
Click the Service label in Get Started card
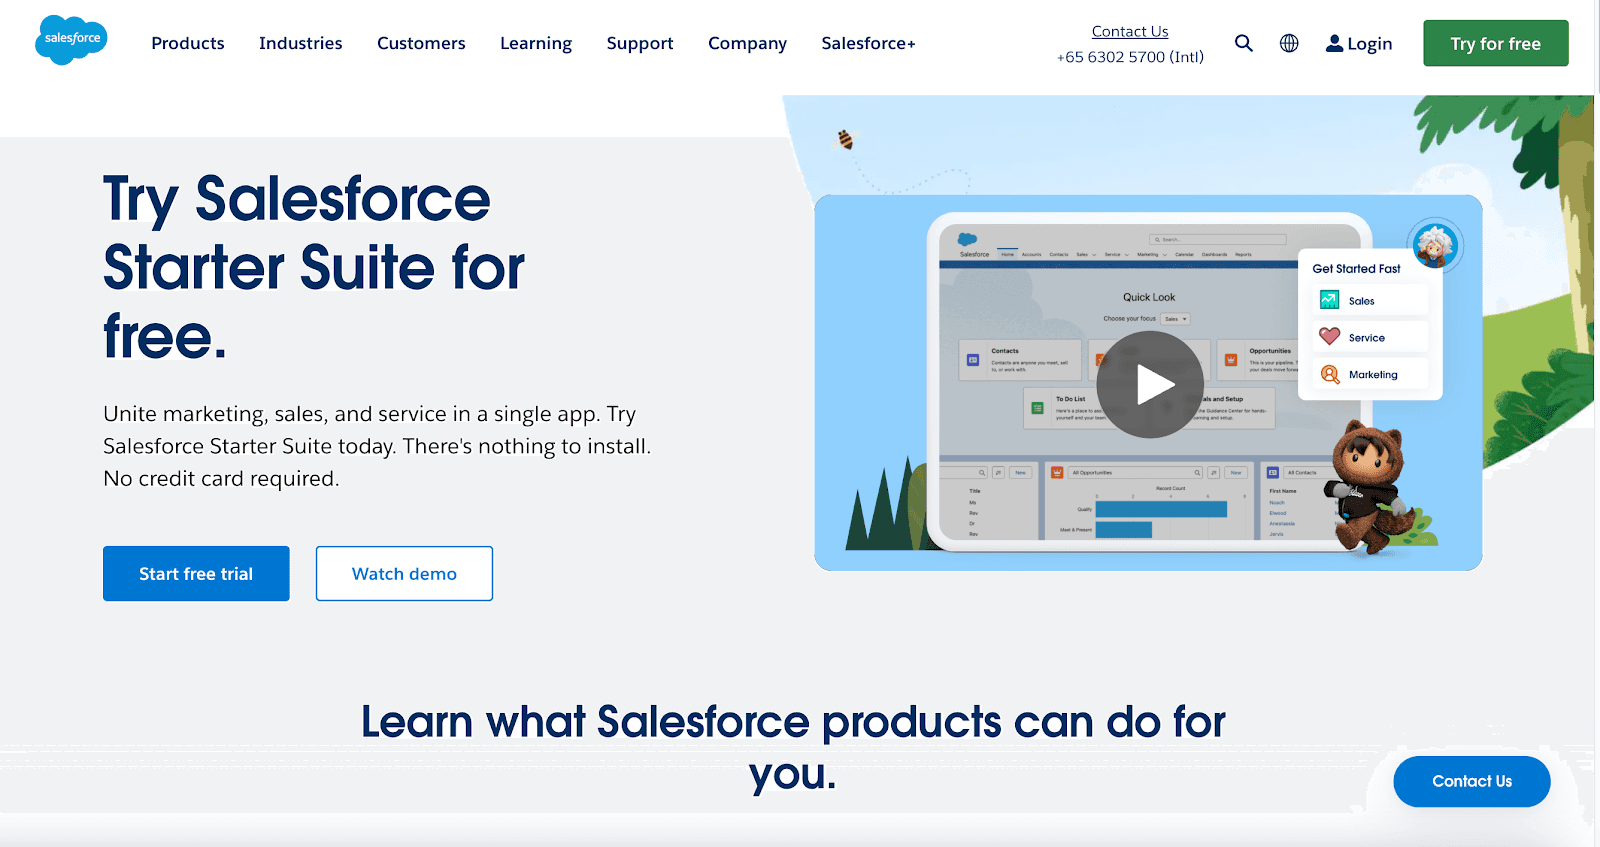point(1367,338)
